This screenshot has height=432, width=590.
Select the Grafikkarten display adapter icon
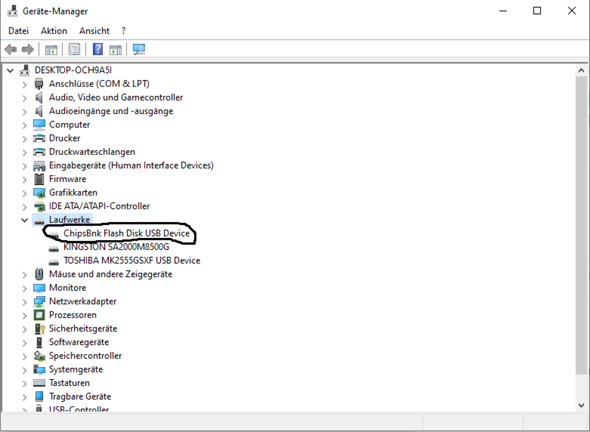39,193
